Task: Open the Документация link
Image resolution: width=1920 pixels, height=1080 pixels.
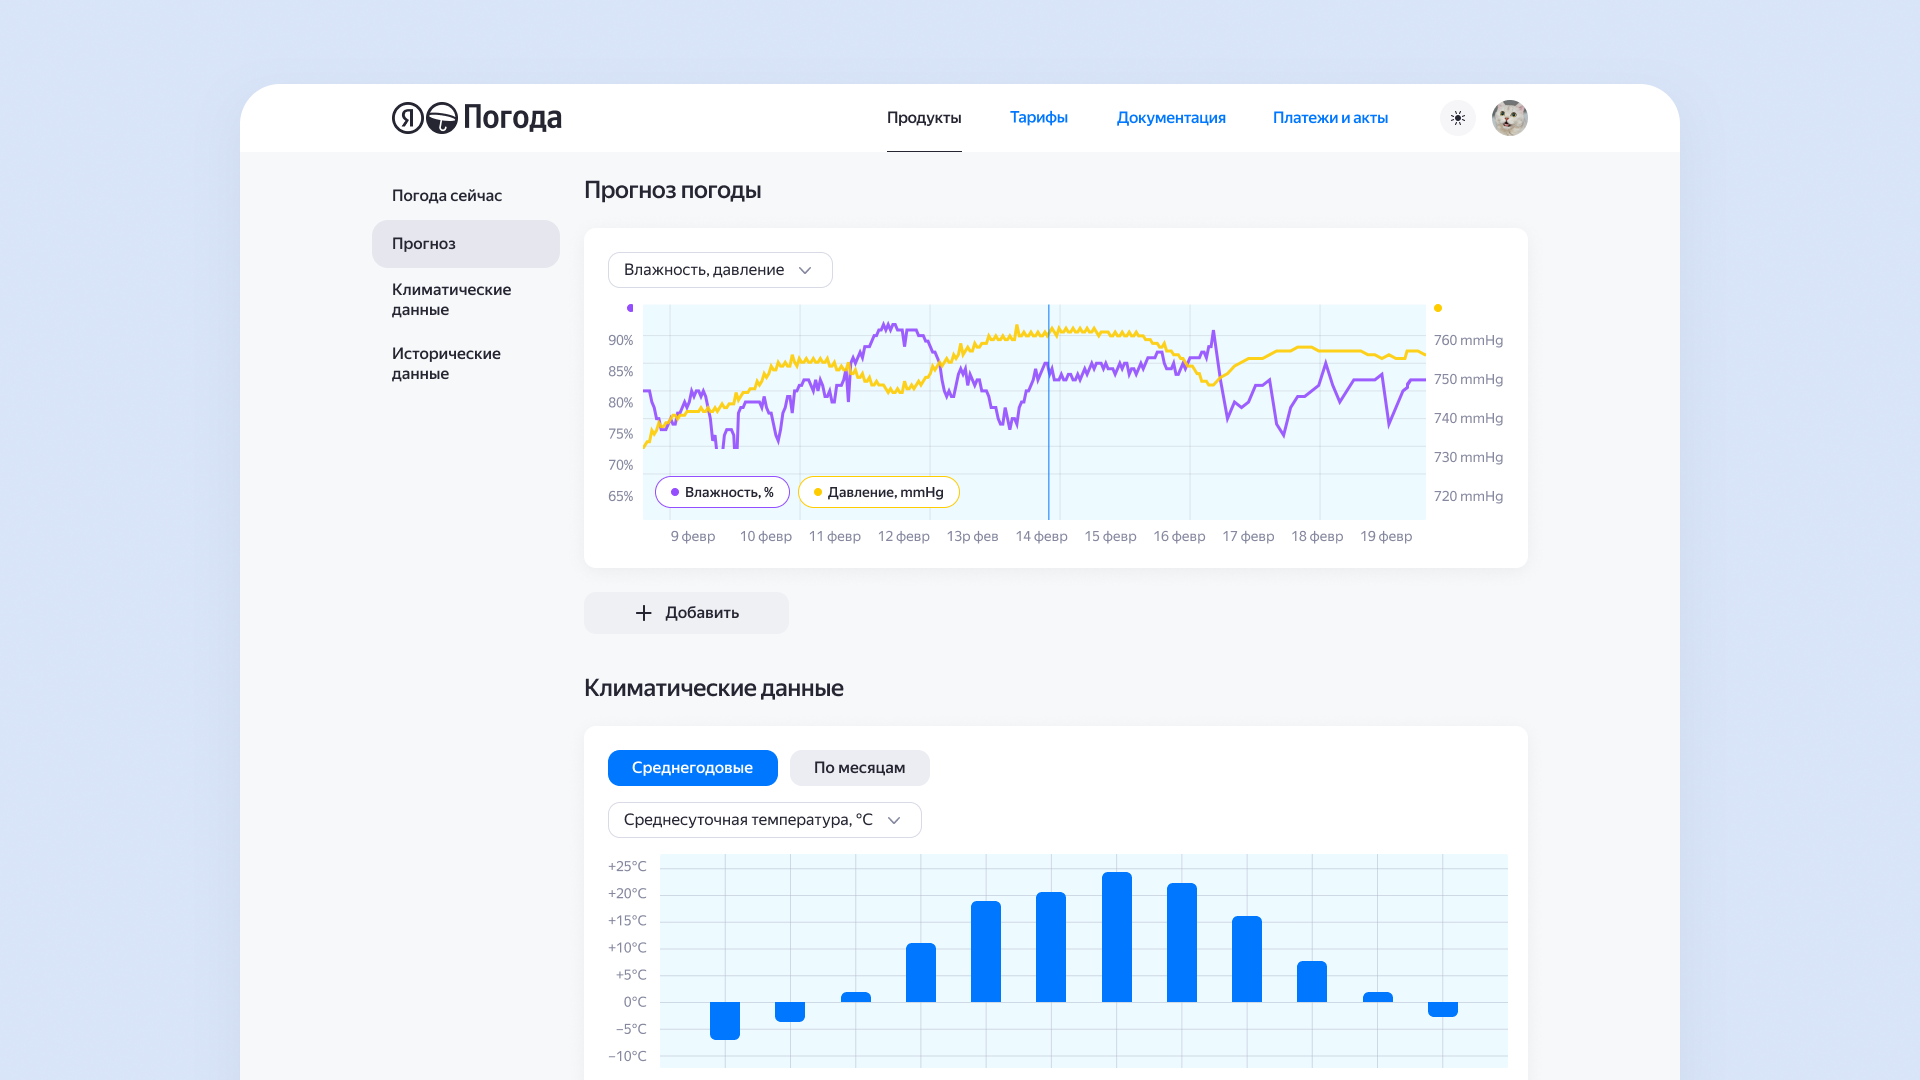Action: click(1171, 118)
